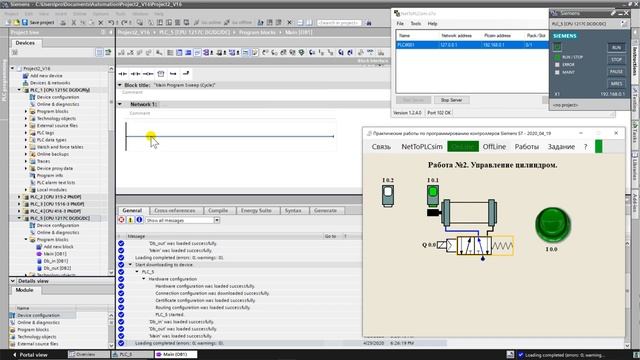Expand the PLC_2 device node
The height and width of the screenshot is (360, 640).
[x=19, y=197]
